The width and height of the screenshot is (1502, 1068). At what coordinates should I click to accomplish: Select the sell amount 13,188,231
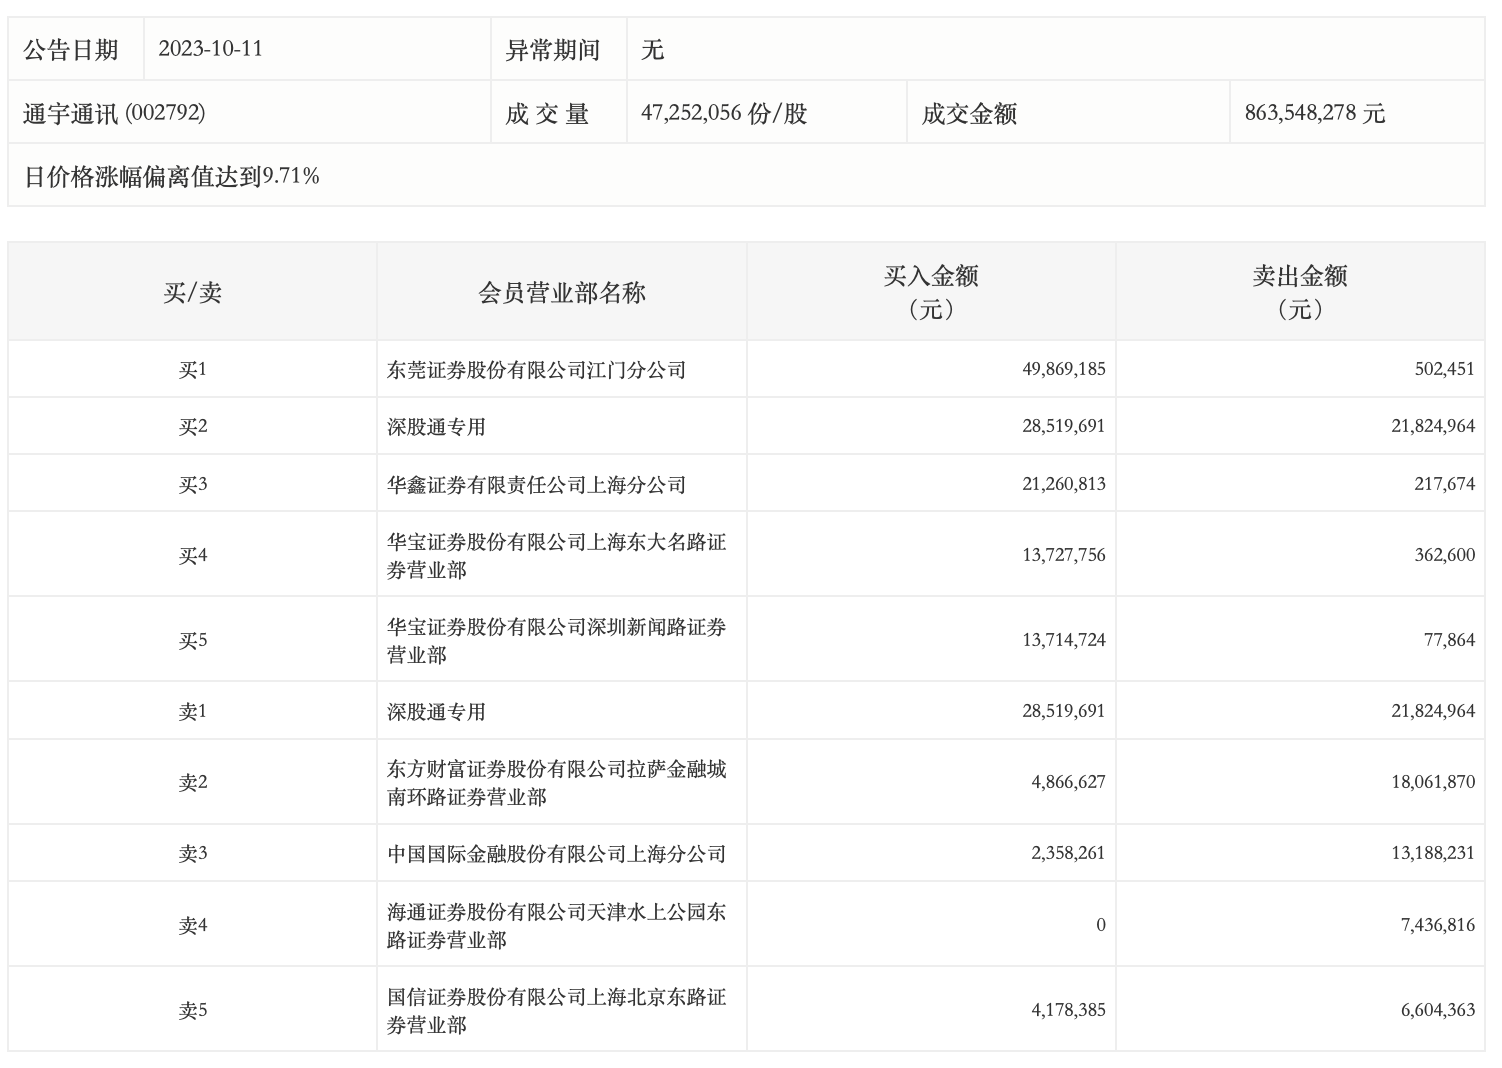click(x=1432, y=853)
